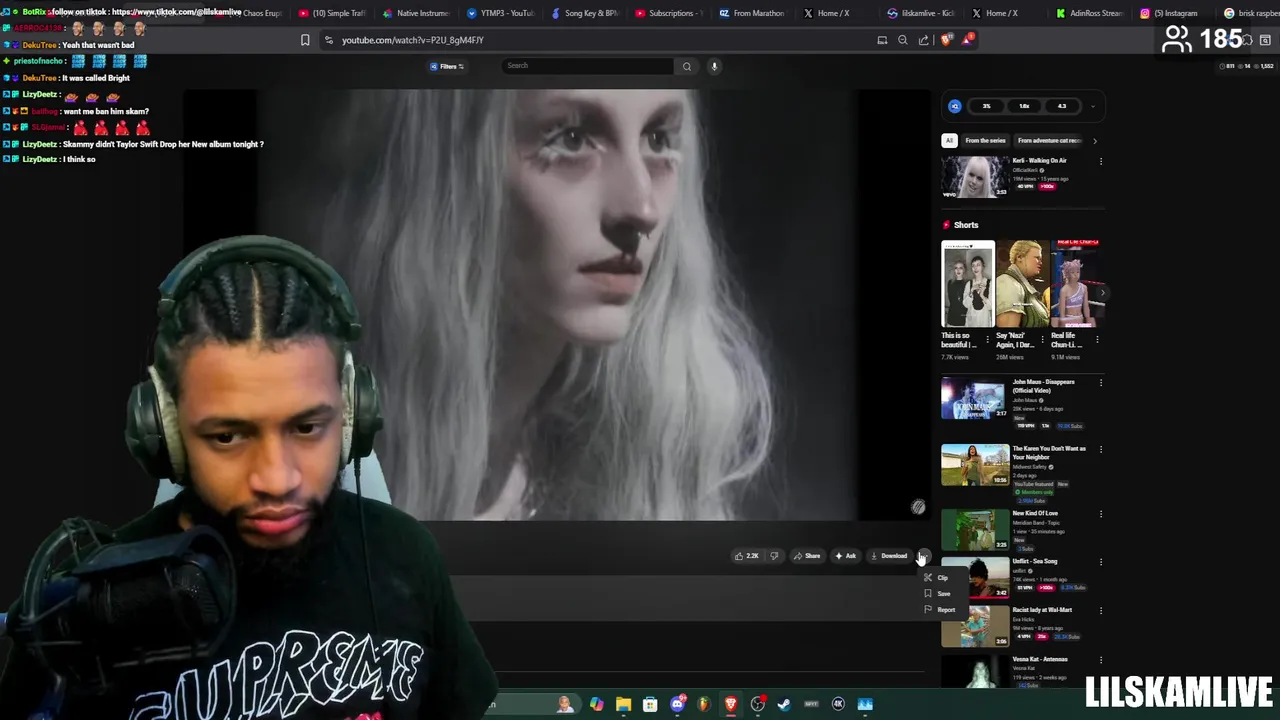Switch to the (10) Simple Traffic tab
The image size is (1280, 720).
332,13
